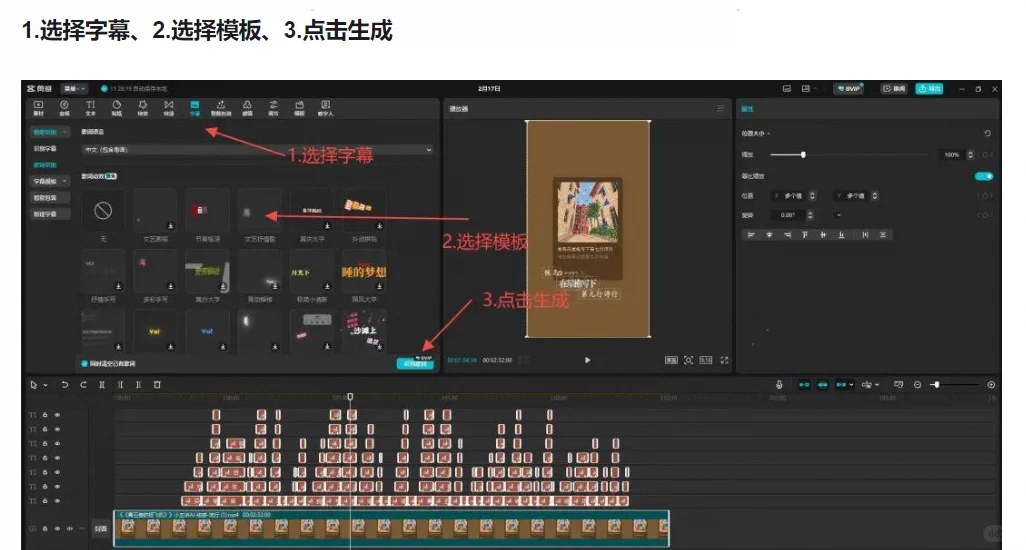
Task: Switch to the 模板 templates tab
Action: point(300,108)
